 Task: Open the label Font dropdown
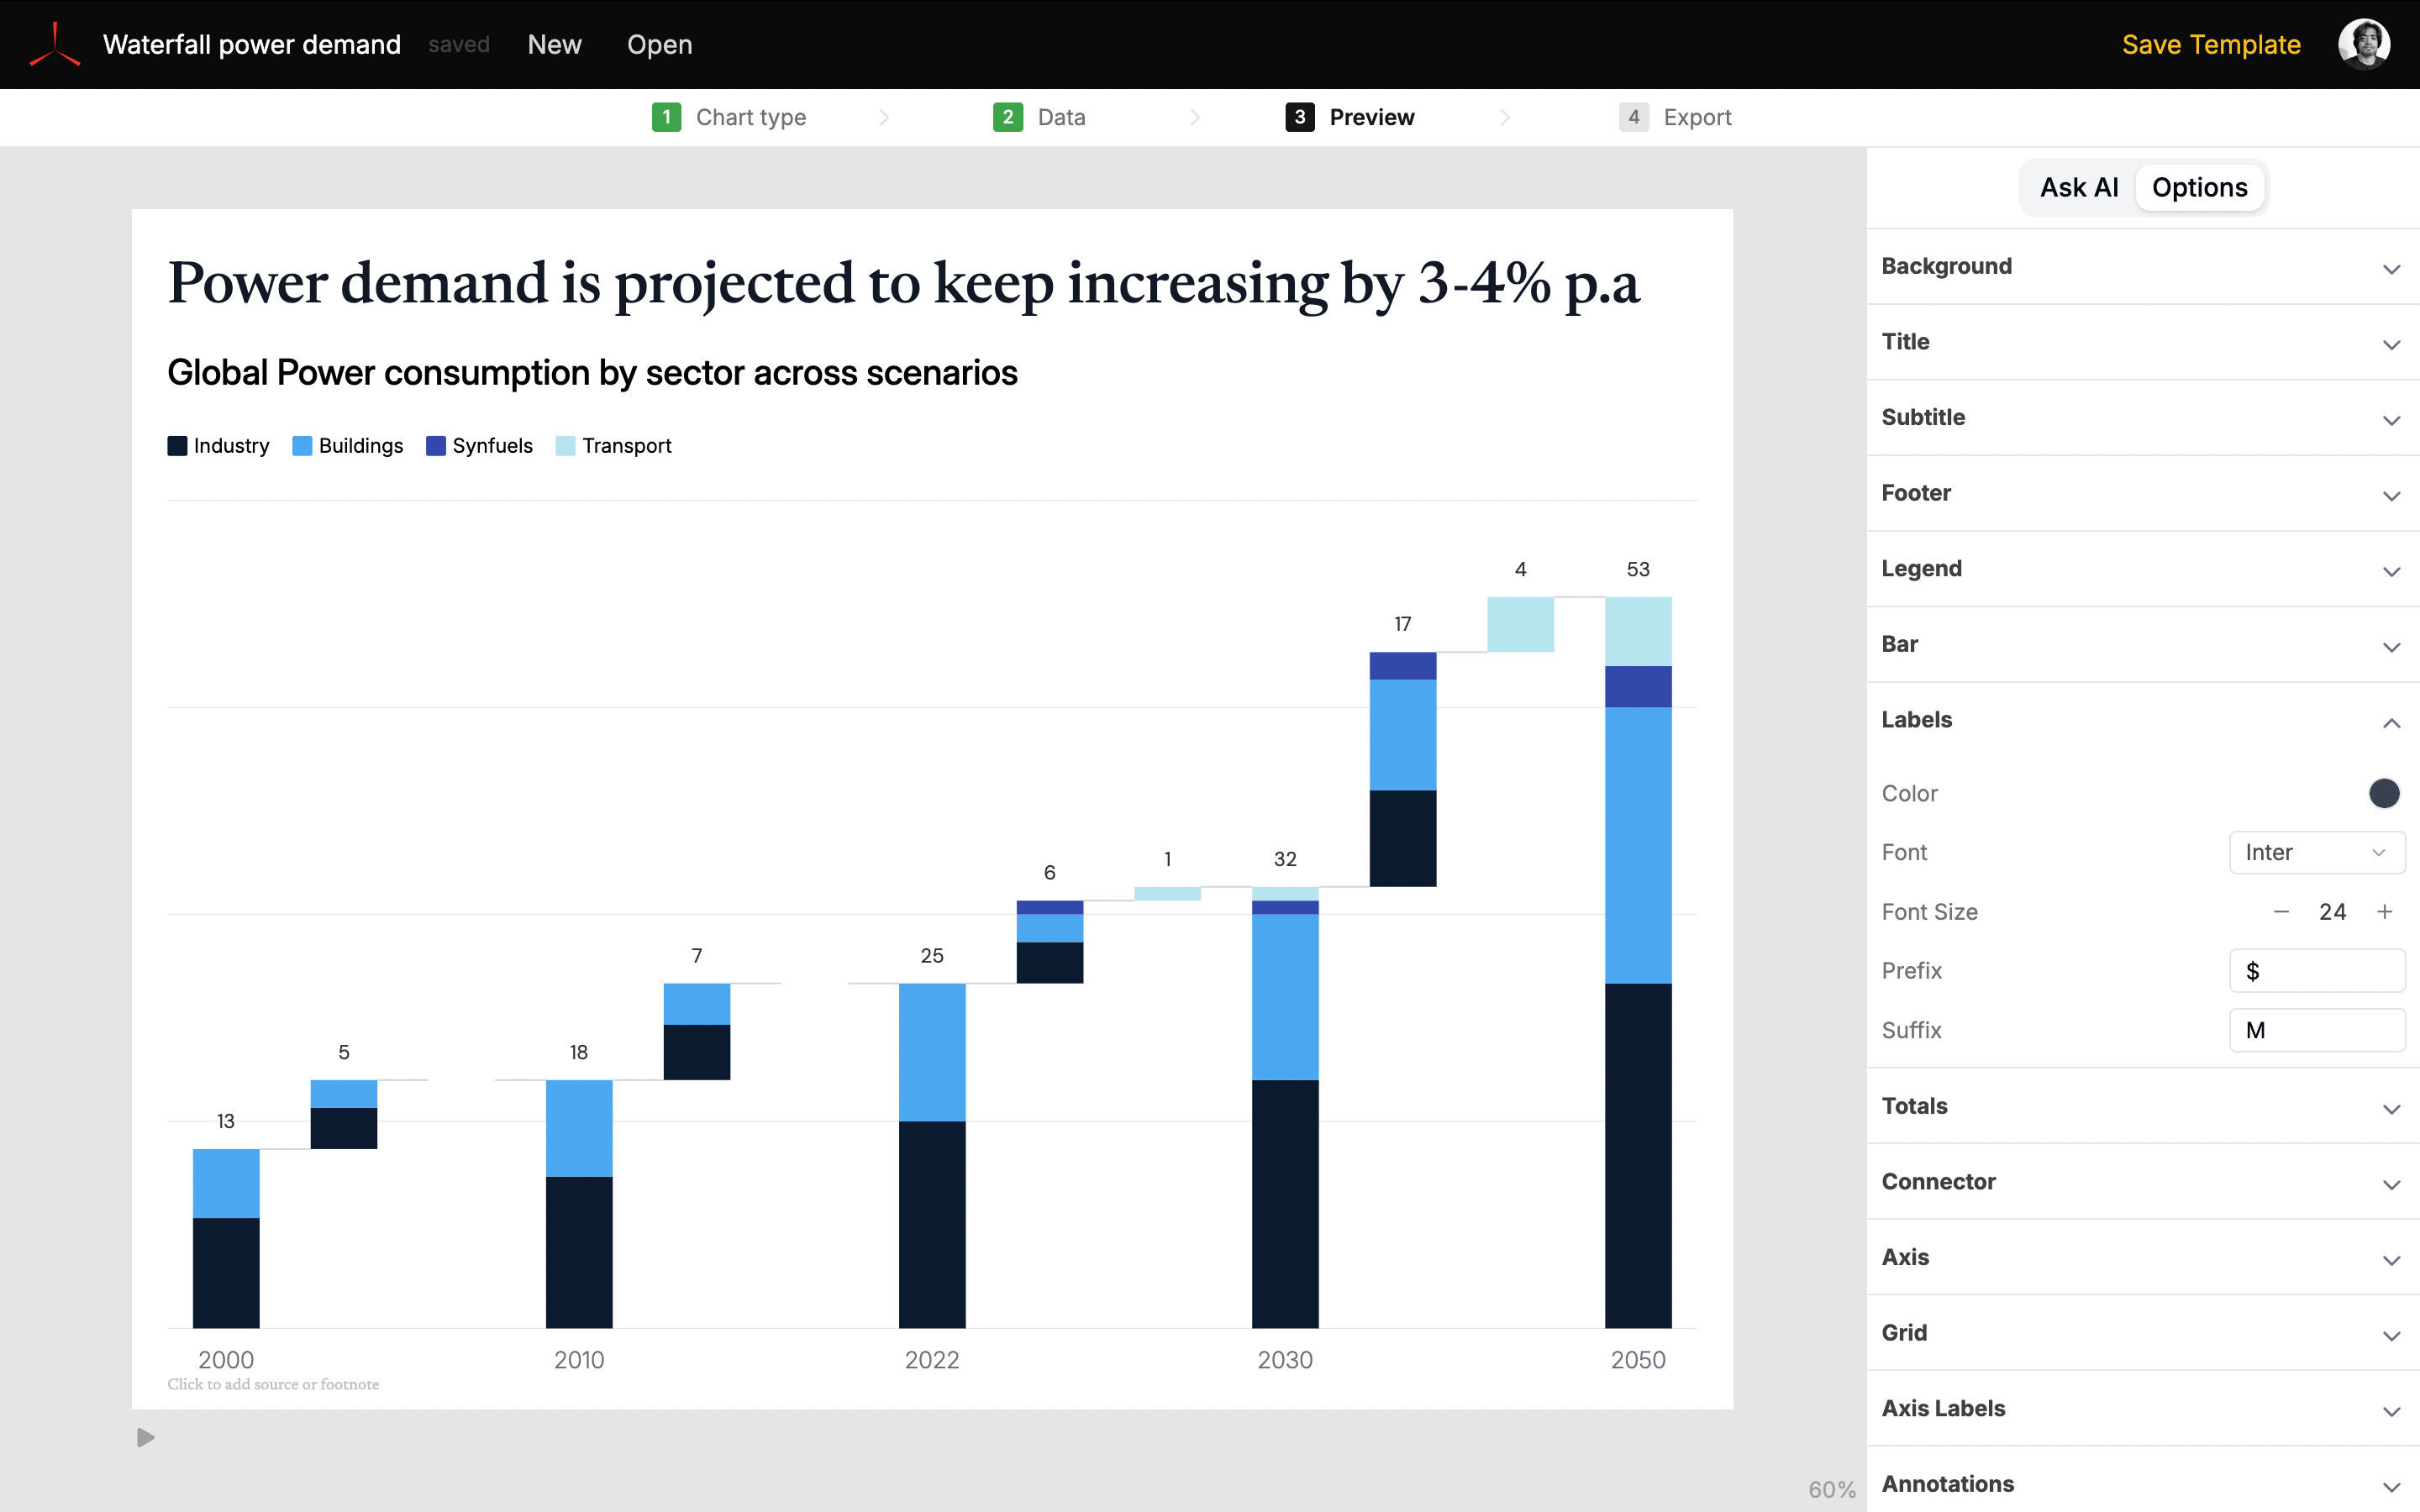coord(2317,852)
